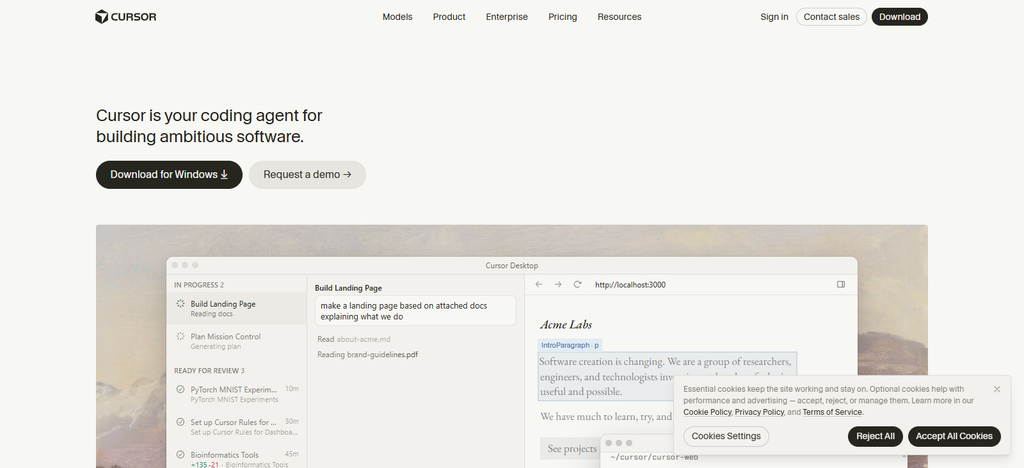Click the Cursor logo in header
Screen dimensions: 1024x468
coord(125,17)
